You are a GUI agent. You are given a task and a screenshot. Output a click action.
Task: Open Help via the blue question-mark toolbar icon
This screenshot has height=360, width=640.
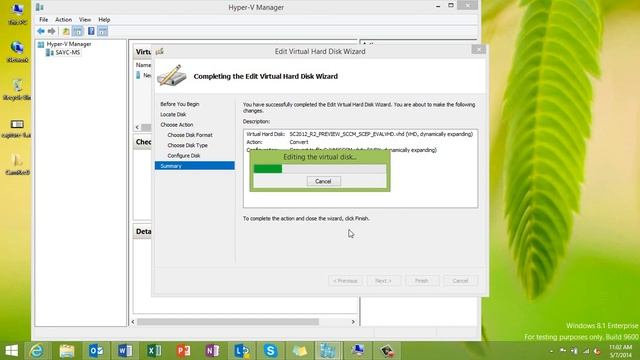[x=91, y=31]
